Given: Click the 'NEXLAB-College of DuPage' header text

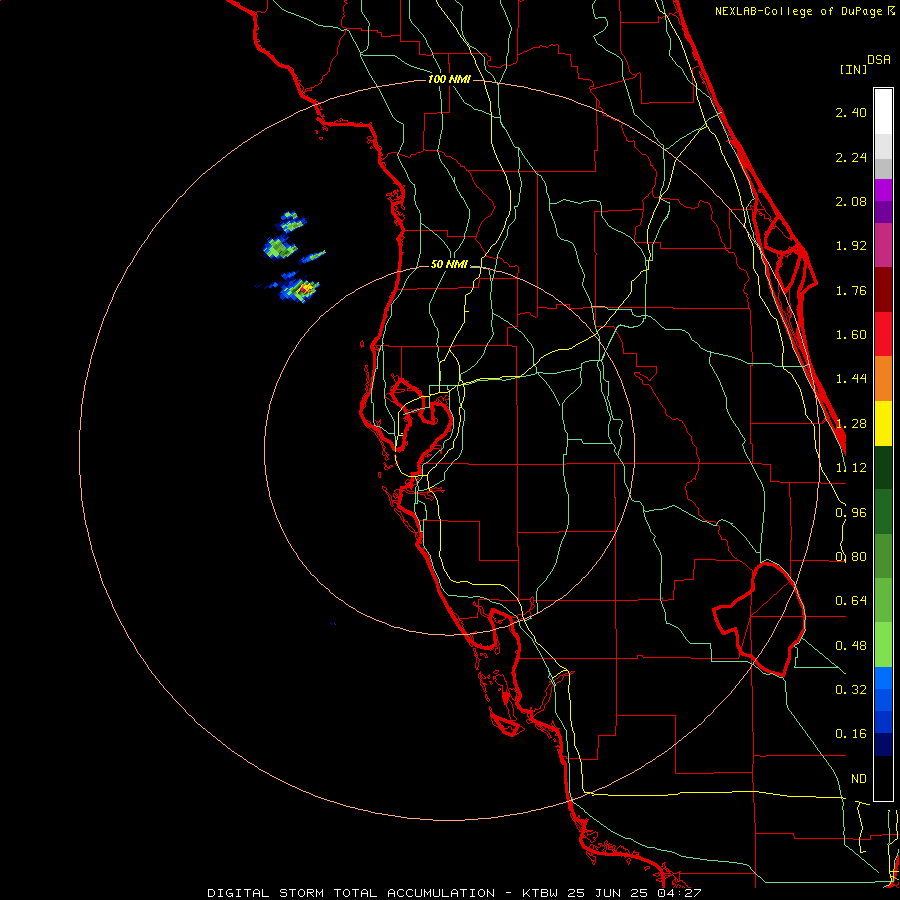Looking at the screenshot, I should coord(800,11).
